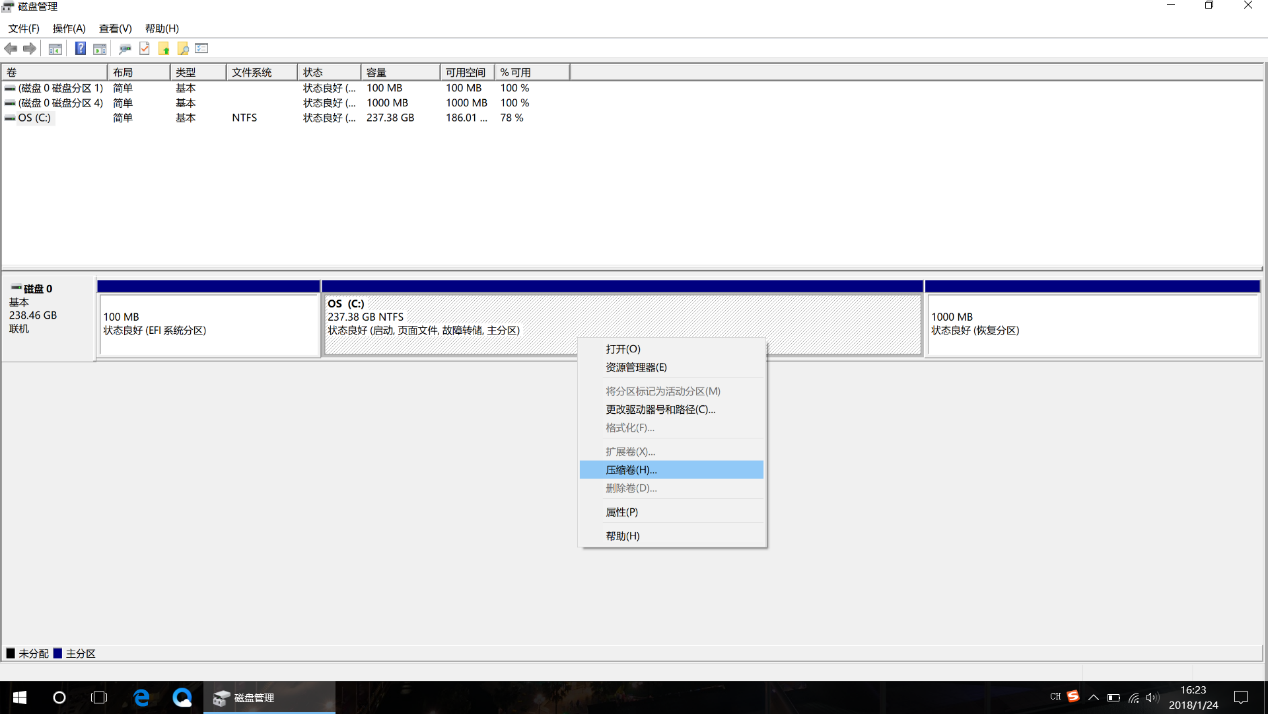
Task: Open the 帮助(H) menu in menu bar
Action: coord(162,29)
